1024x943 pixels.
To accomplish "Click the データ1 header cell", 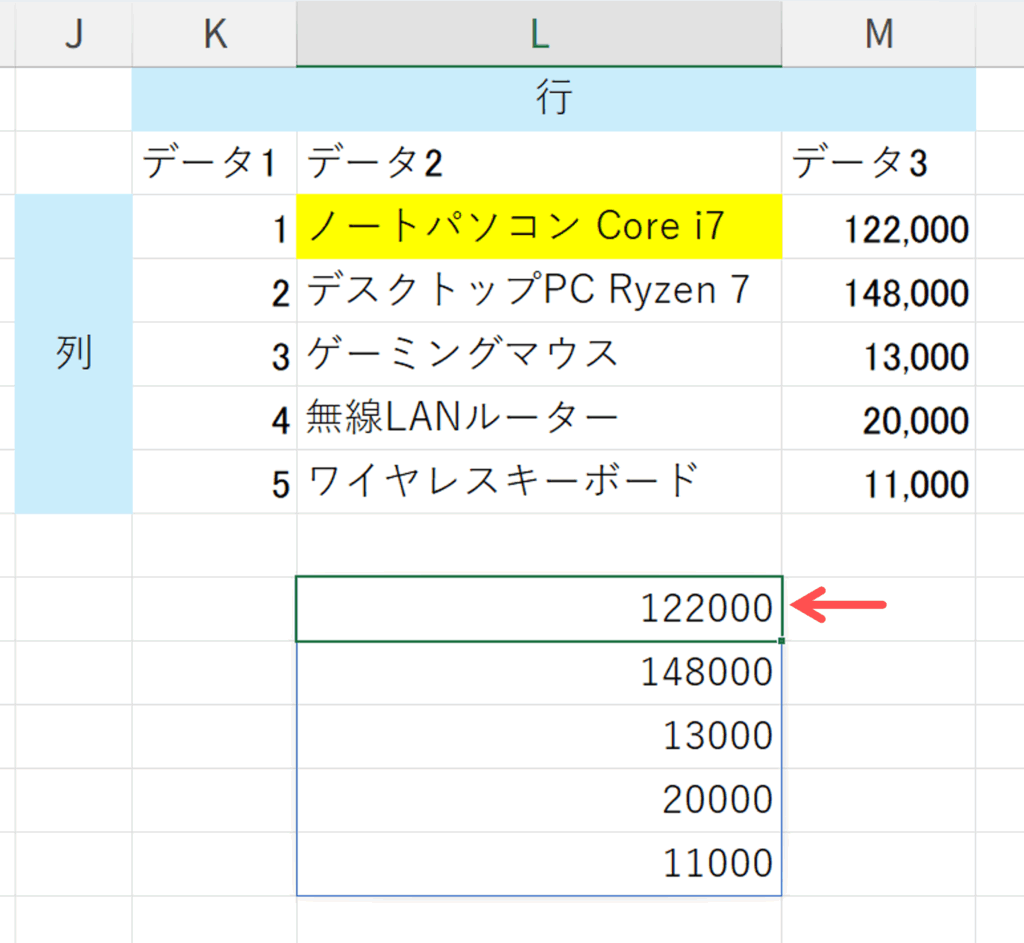I will (x=214, y=163).
